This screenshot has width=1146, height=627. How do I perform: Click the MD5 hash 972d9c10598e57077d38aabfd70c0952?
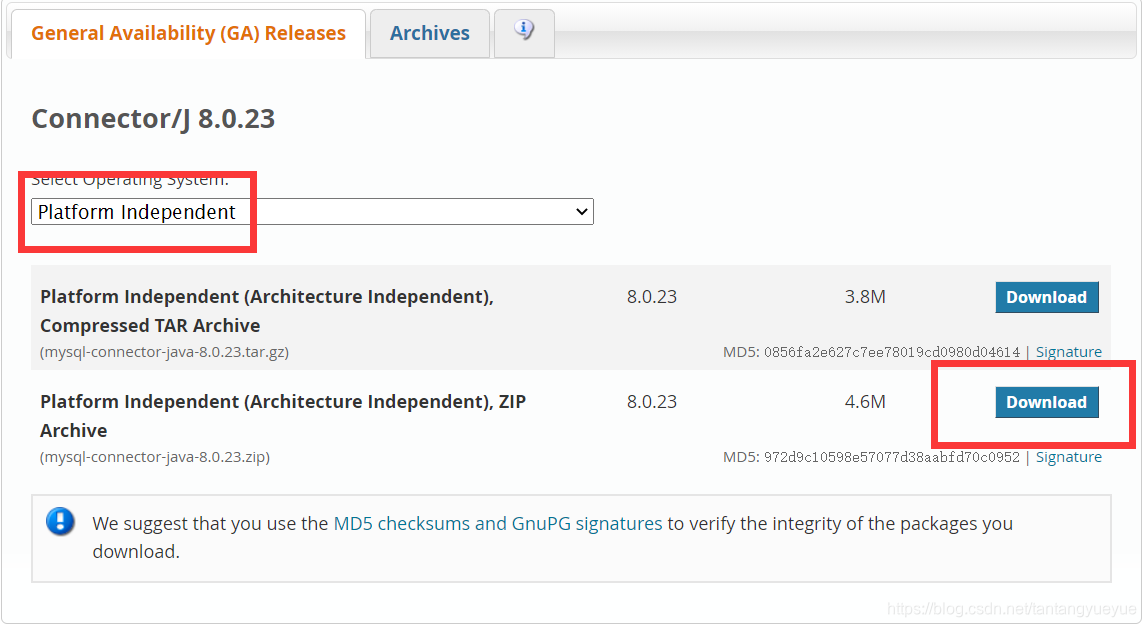[x=892, y=457]
